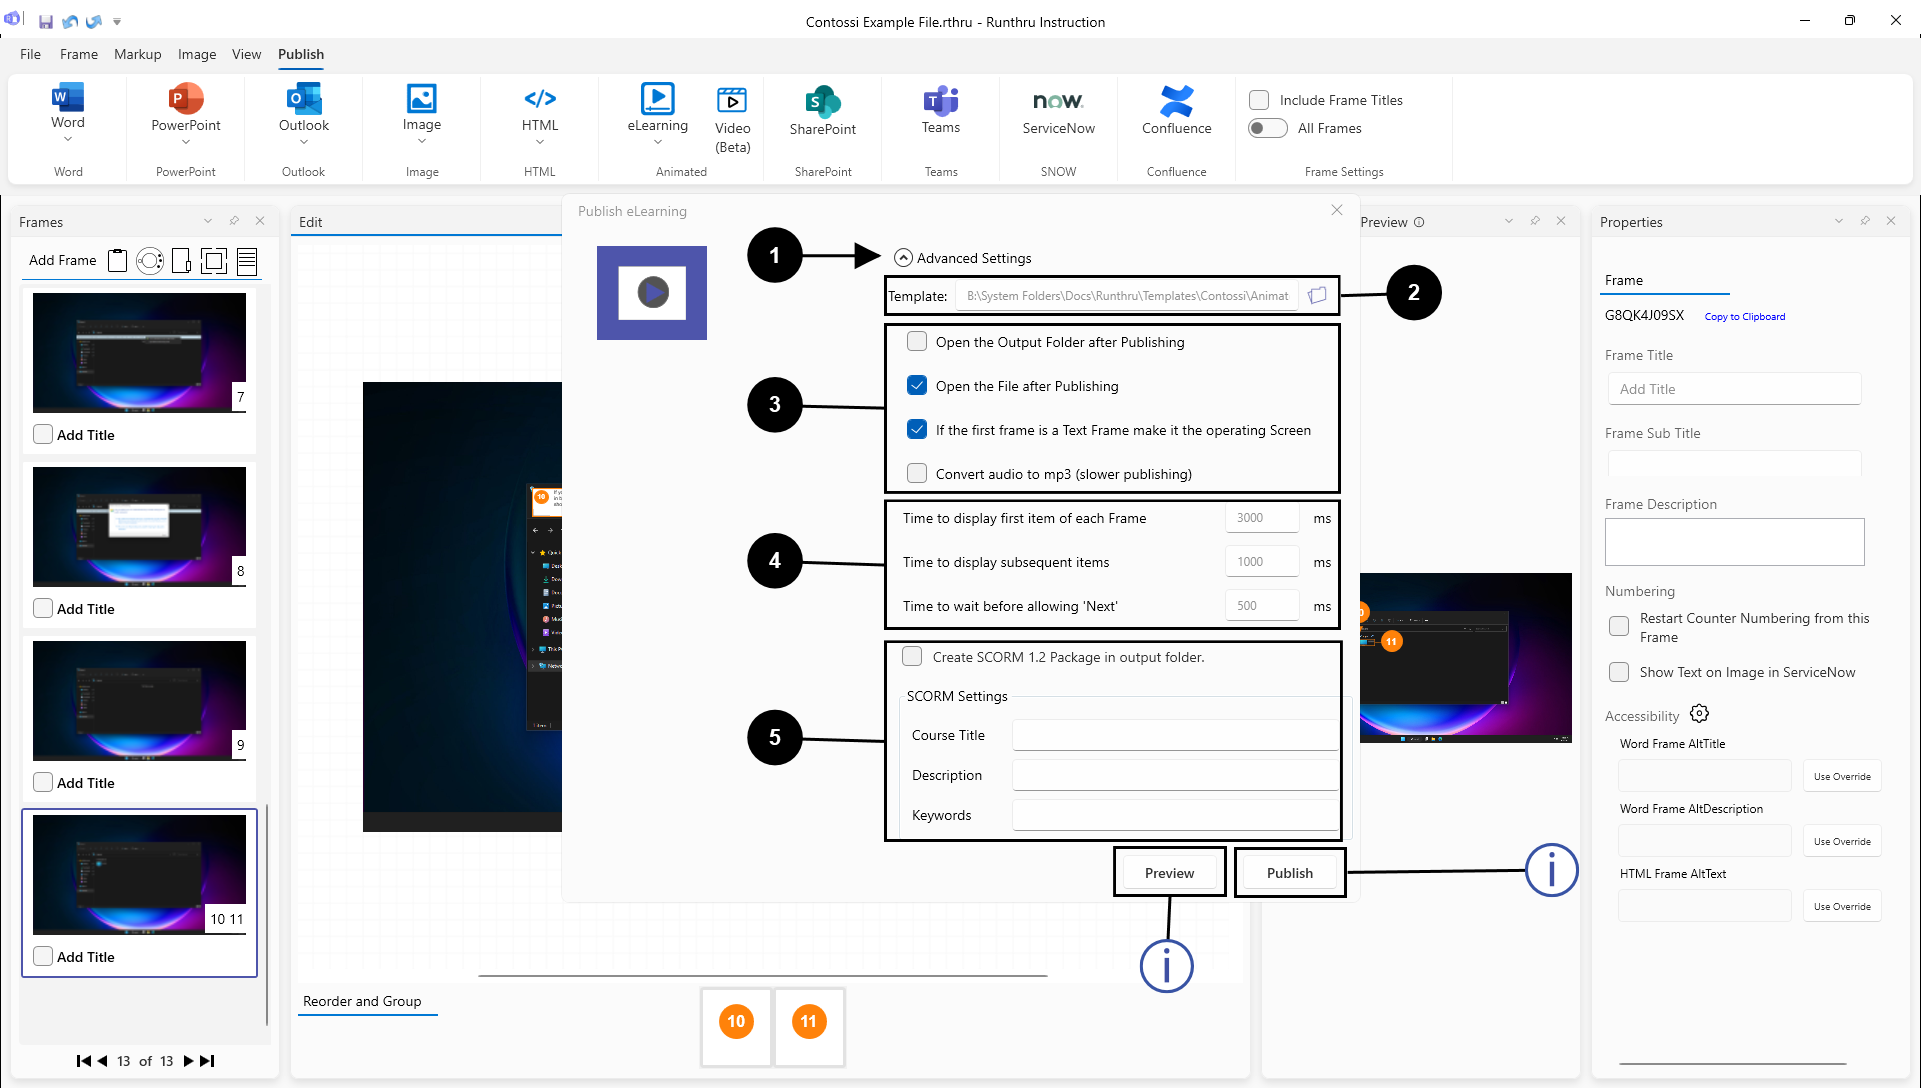
Task: Check Convert audio to mp3 option
Action: tap(917, 474)
